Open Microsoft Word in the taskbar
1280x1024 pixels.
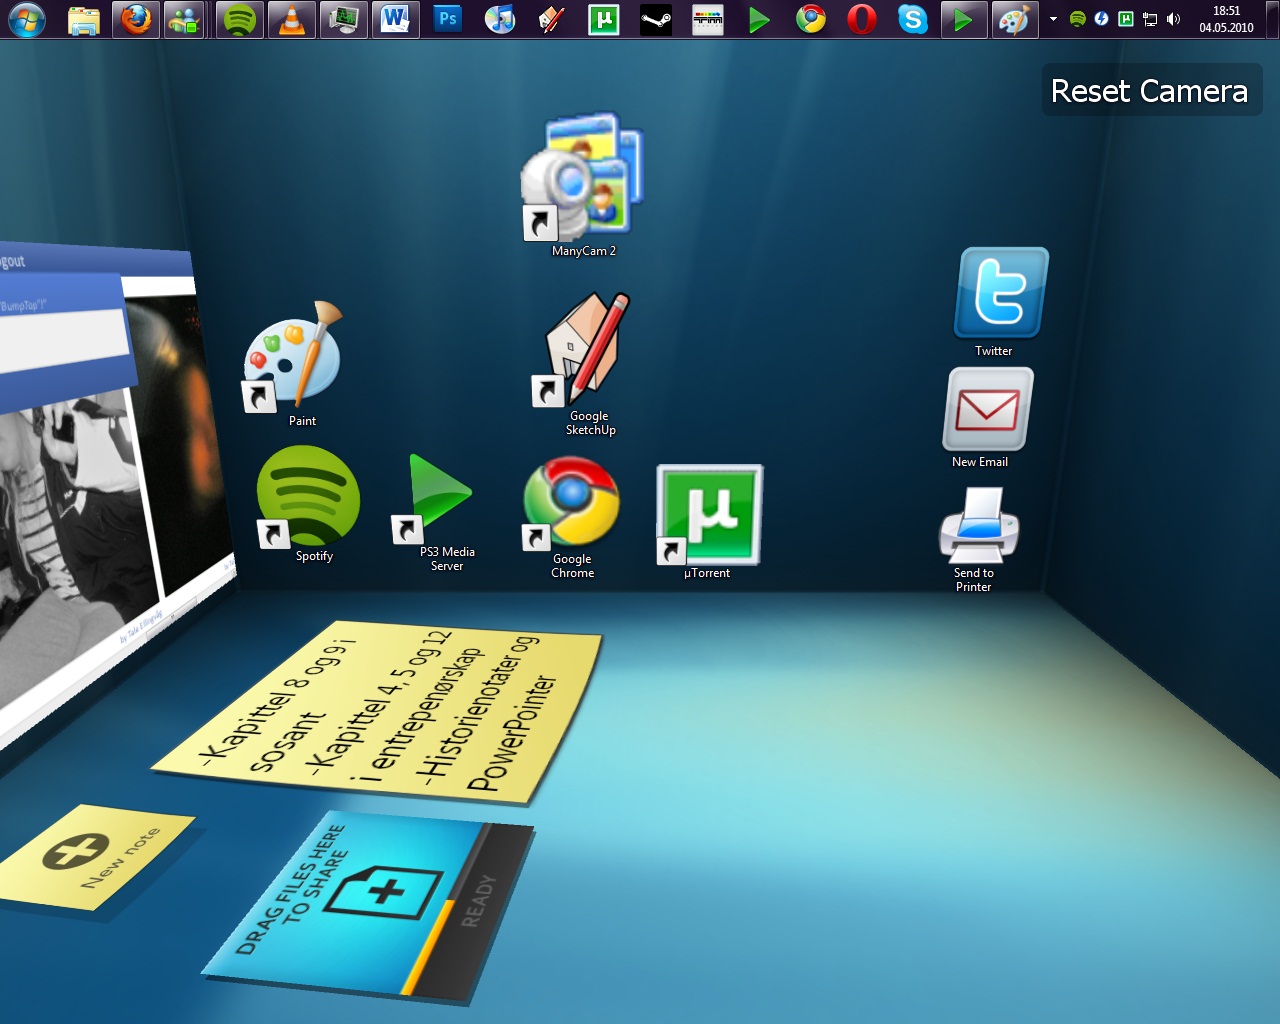point(395,20)
